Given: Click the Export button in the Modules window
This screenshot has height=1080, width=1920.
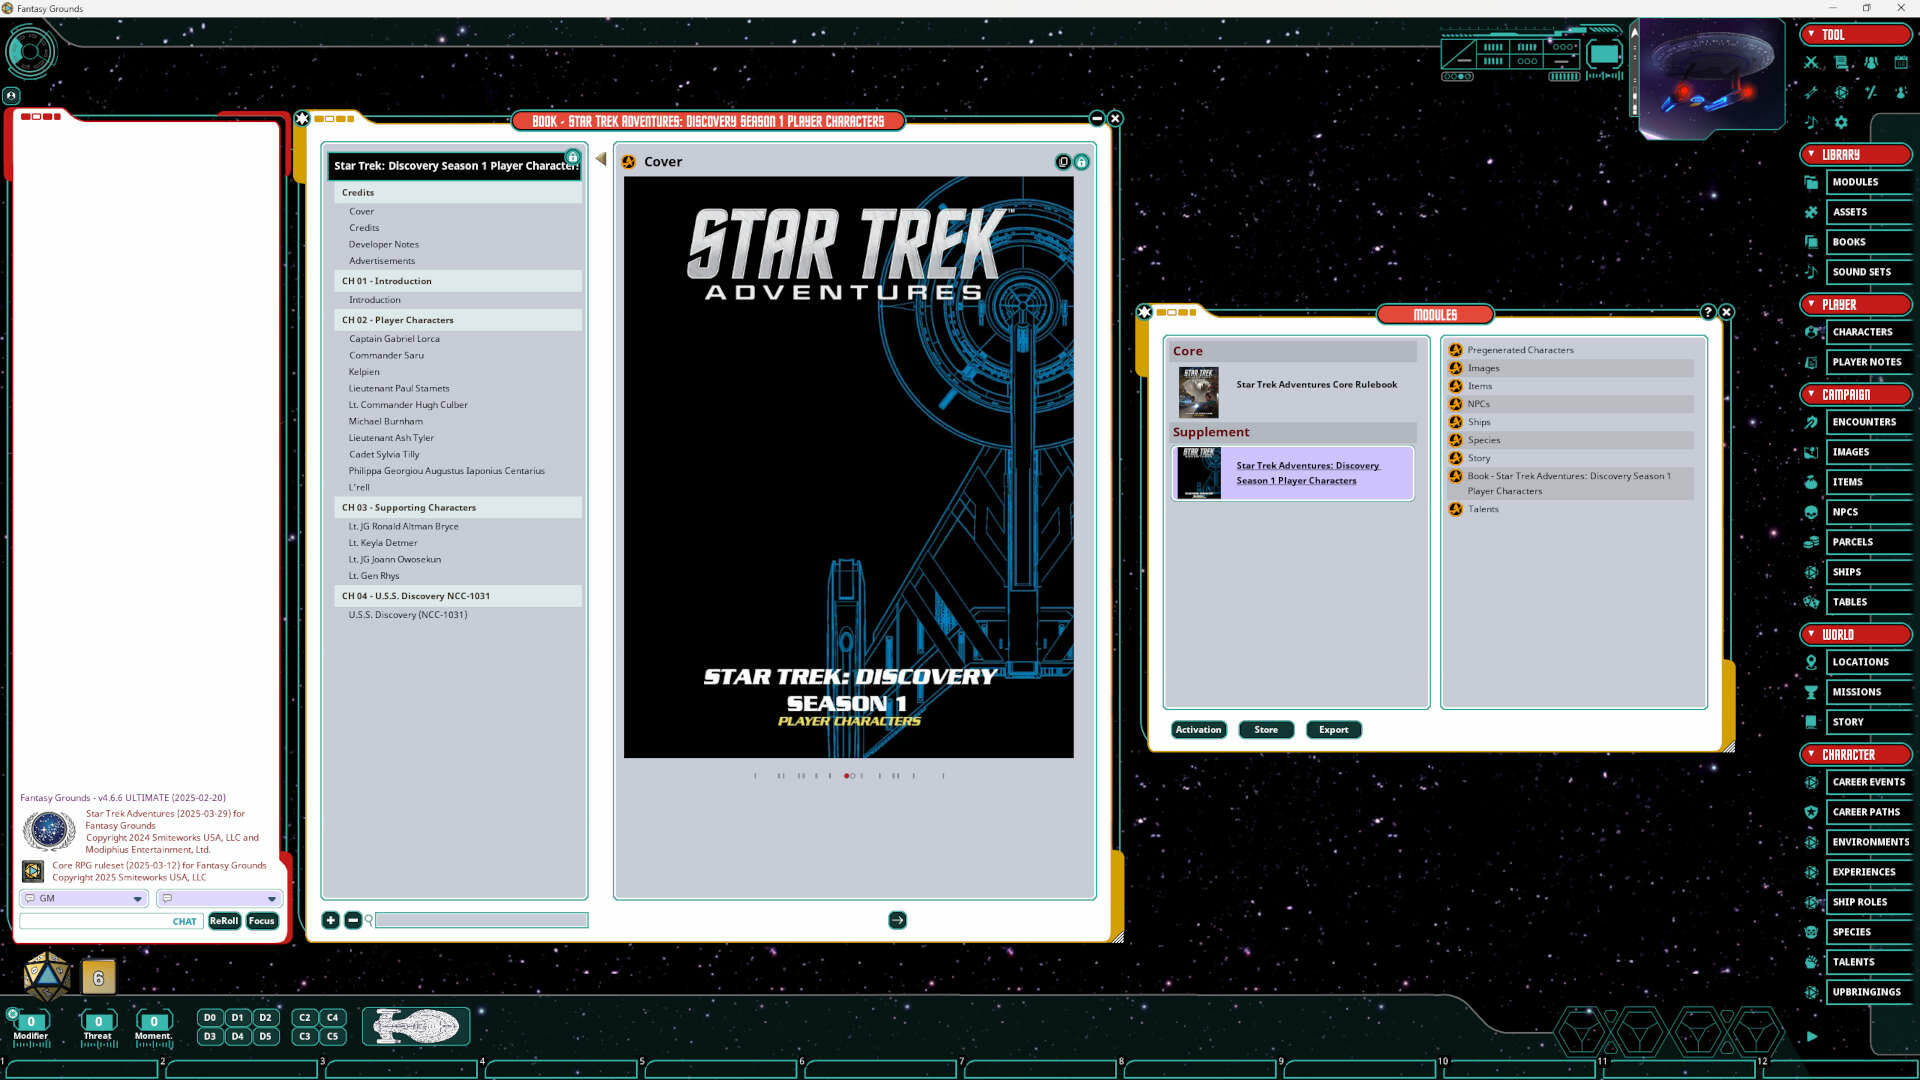Looking at the screenshot, I should coord(1333,729).
